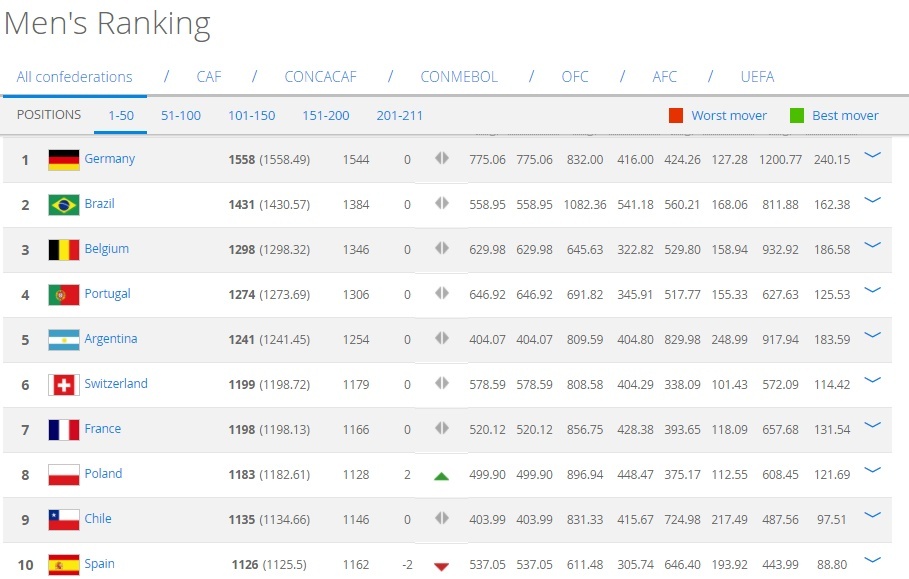Expand the Poland row details chevron
This screenshot has height=579, width=909.
click(872, 470)
